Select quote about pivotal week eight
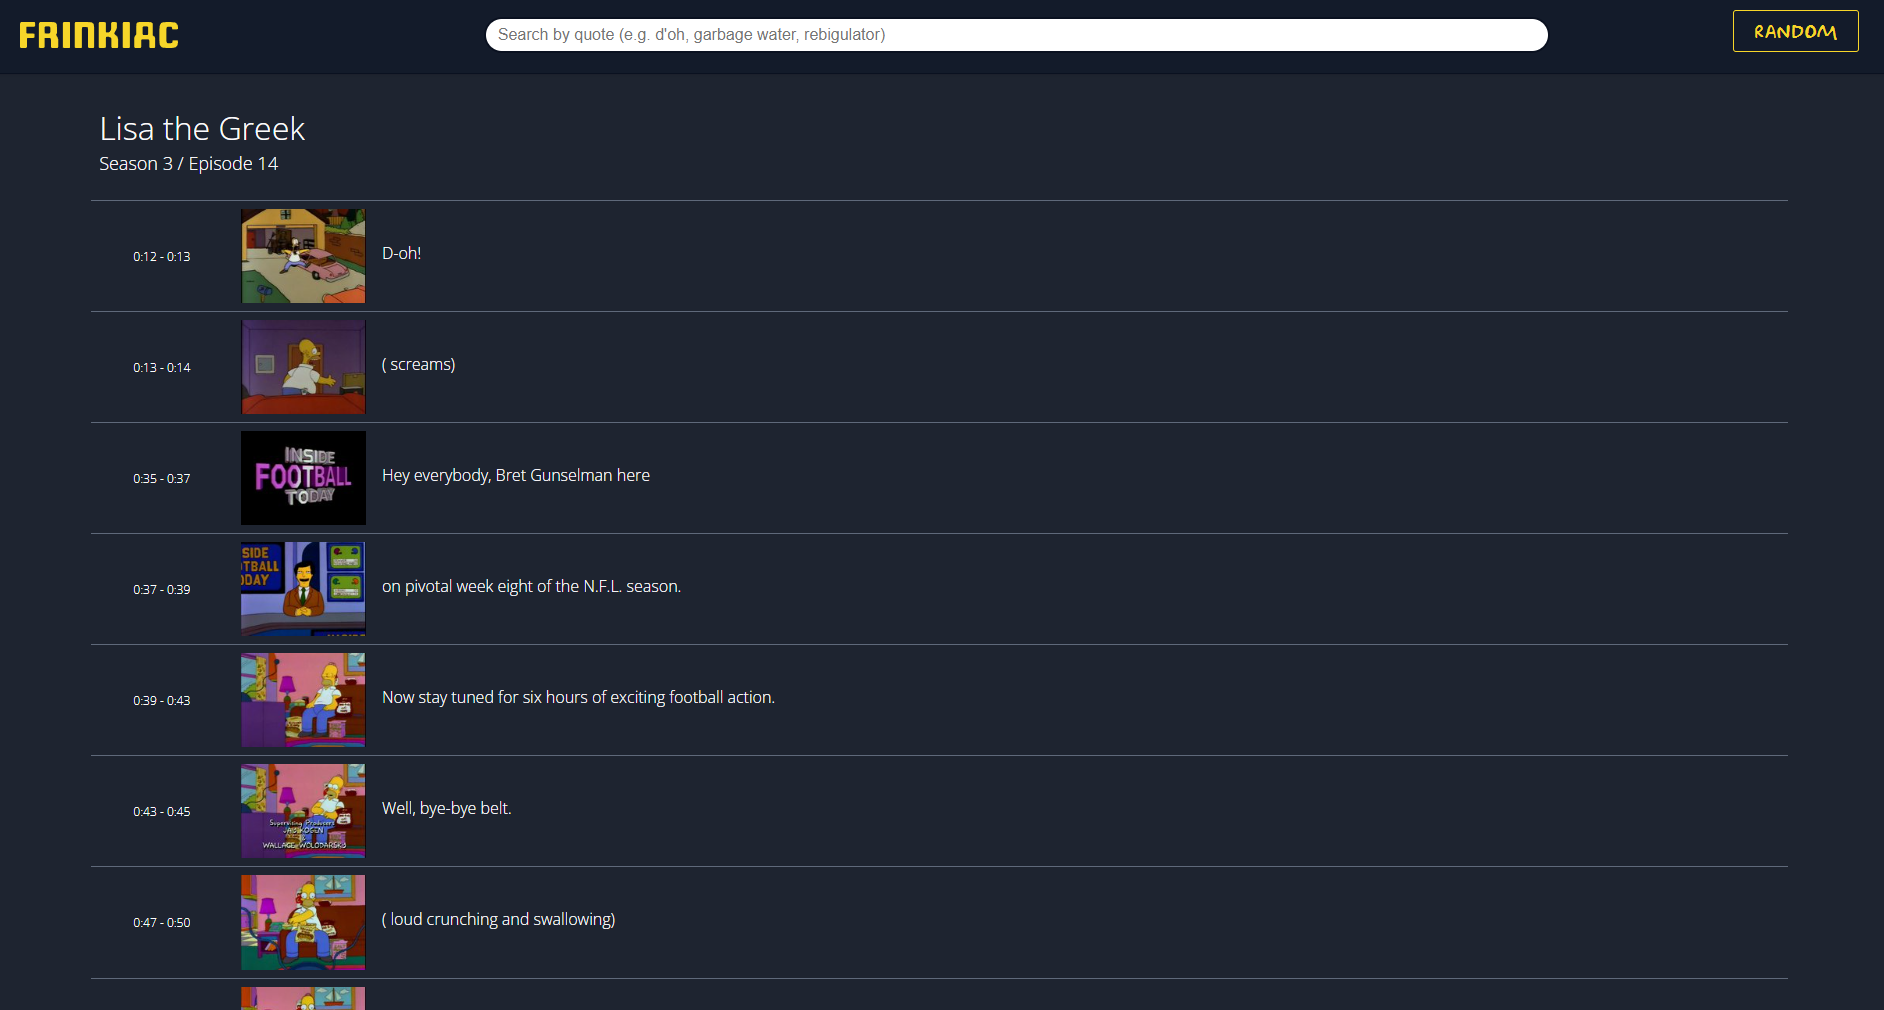The height and width of the screenshot is (1010, 1884). [x=531, y=587]
